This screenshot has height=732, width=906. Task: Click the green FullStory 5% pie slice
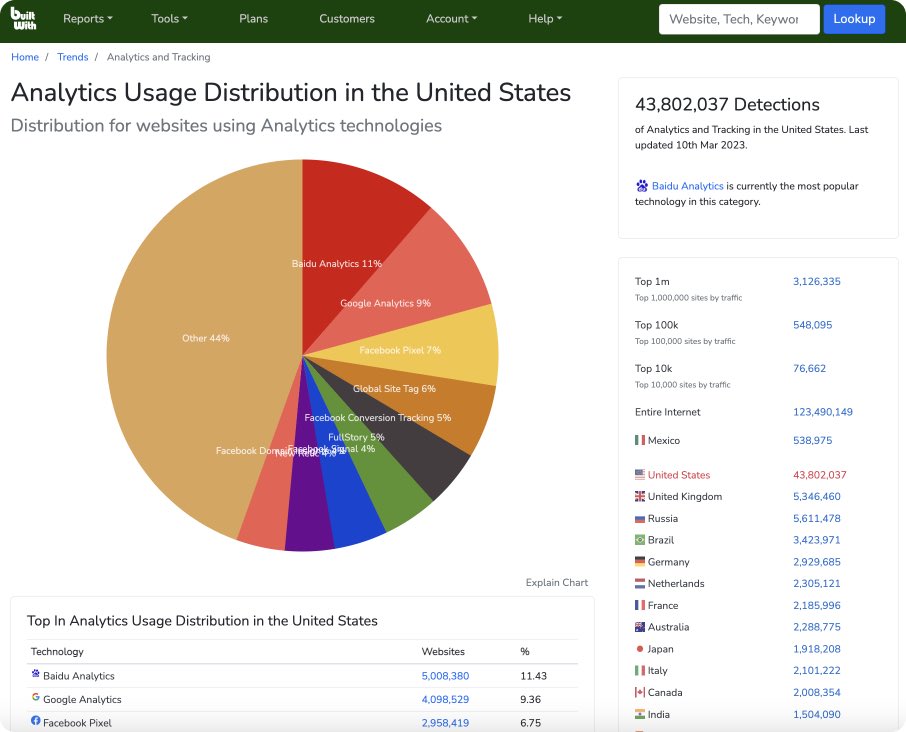(393, 497)
